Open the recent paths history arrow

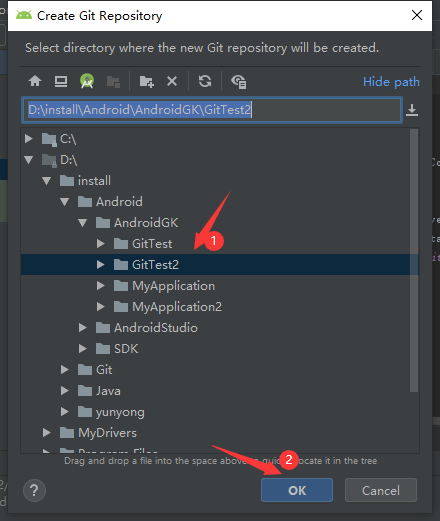[412, 110]
